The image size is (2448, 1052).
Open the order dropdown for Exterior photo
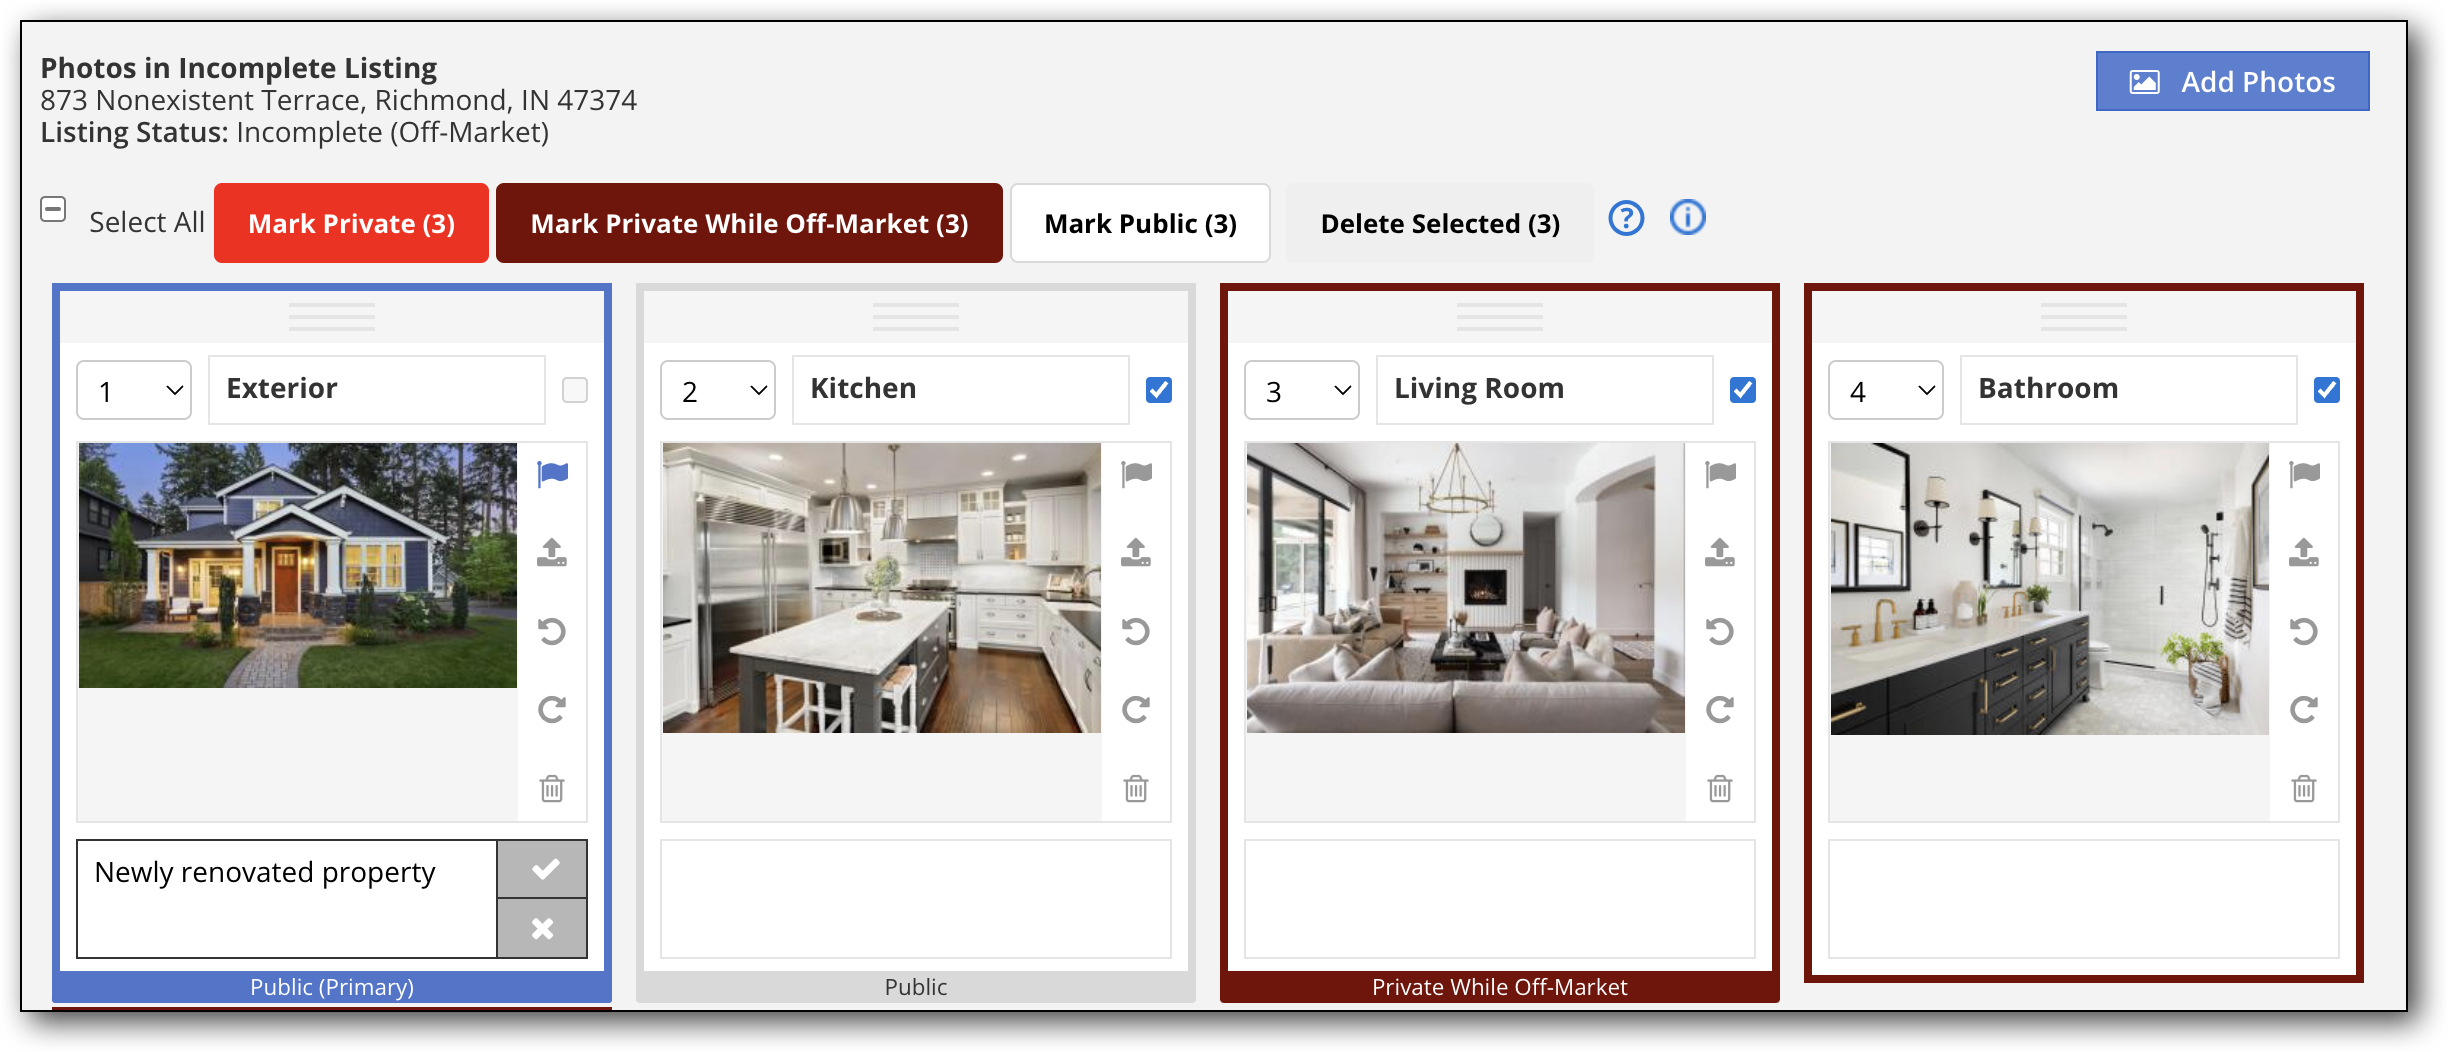click(134, 390)
